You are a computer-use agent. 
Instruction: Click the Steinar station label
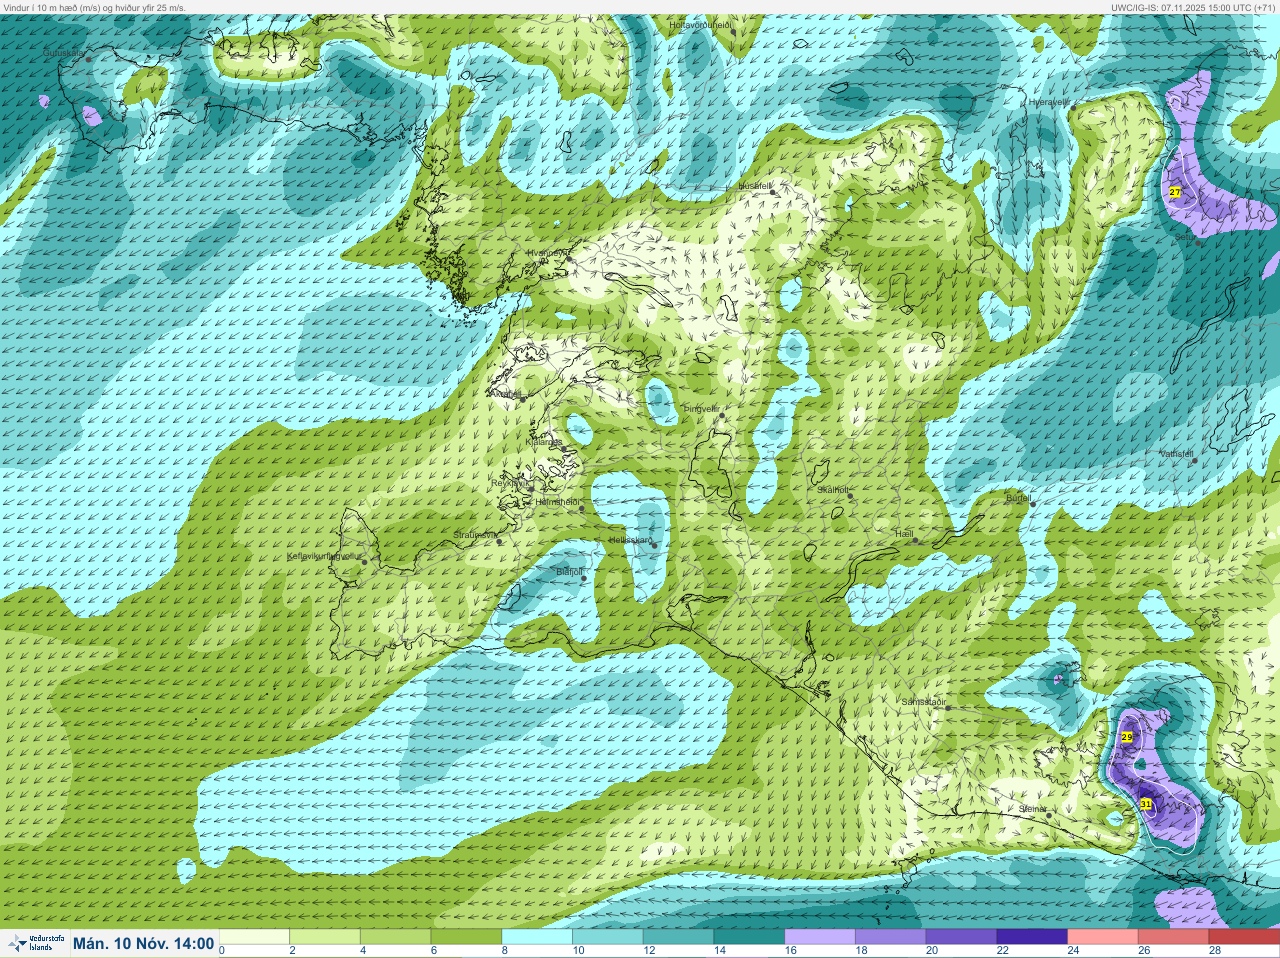(x=1033, y=808)
